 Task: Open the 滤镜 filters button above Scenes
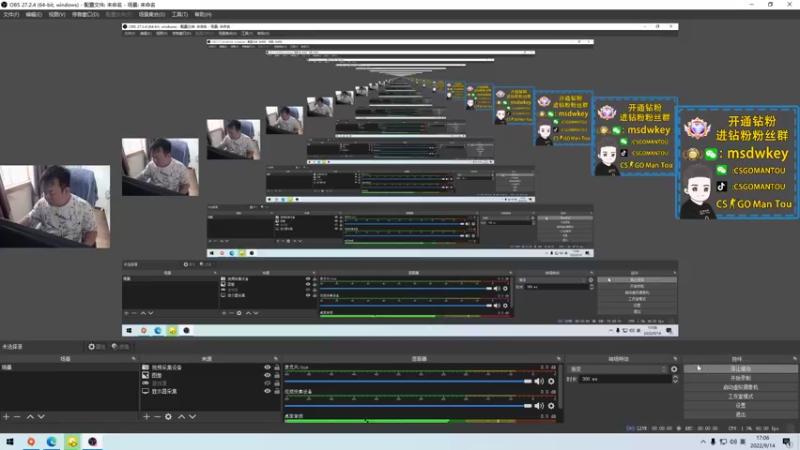tap(120, 346)
